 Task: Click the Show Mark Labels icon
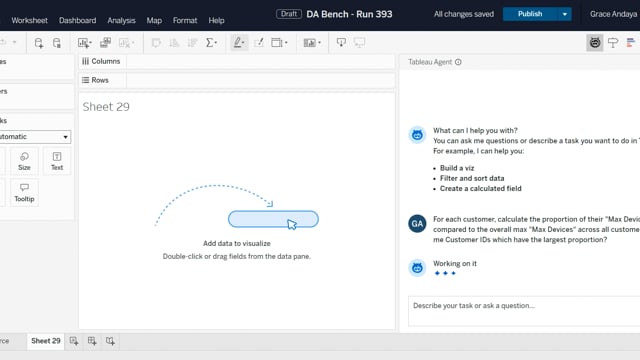(259, 42)
